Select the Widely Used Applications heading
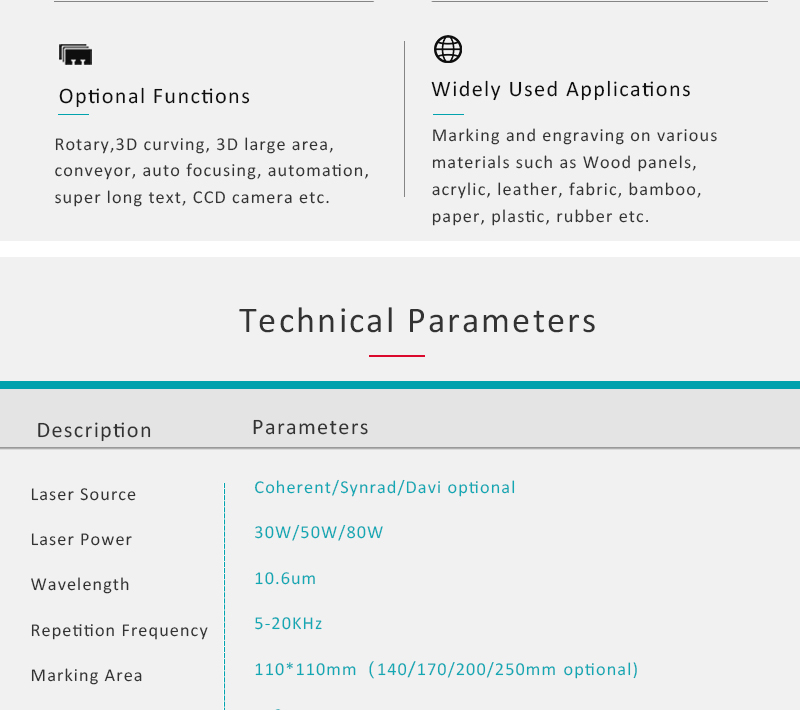Image resolution: width=800 pixels, height=710 pixels. 561,89
